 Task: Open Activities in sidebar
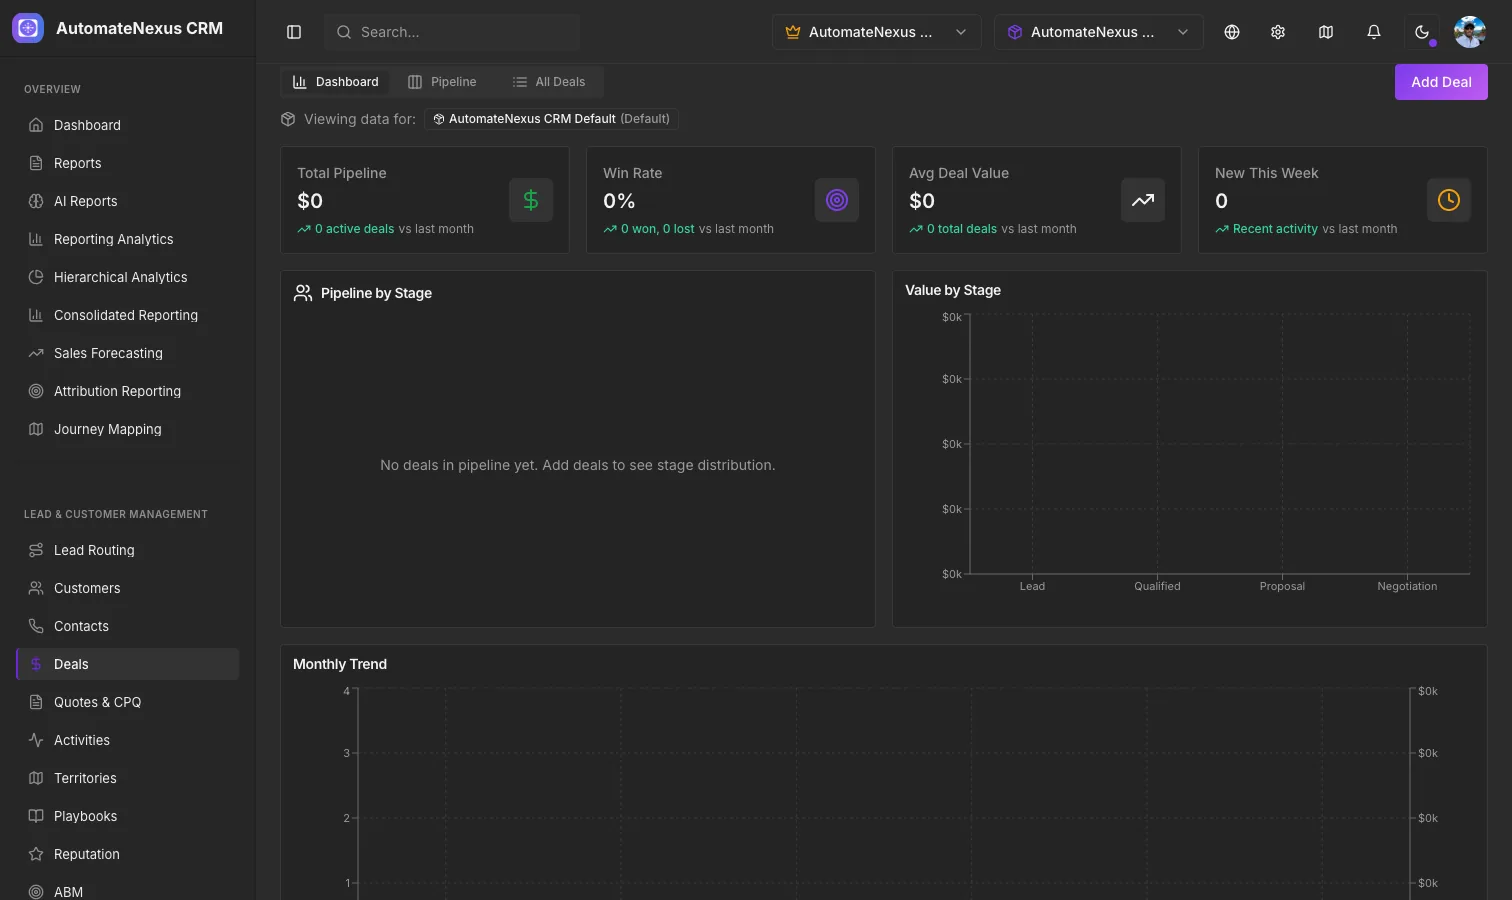coord(128,740)
